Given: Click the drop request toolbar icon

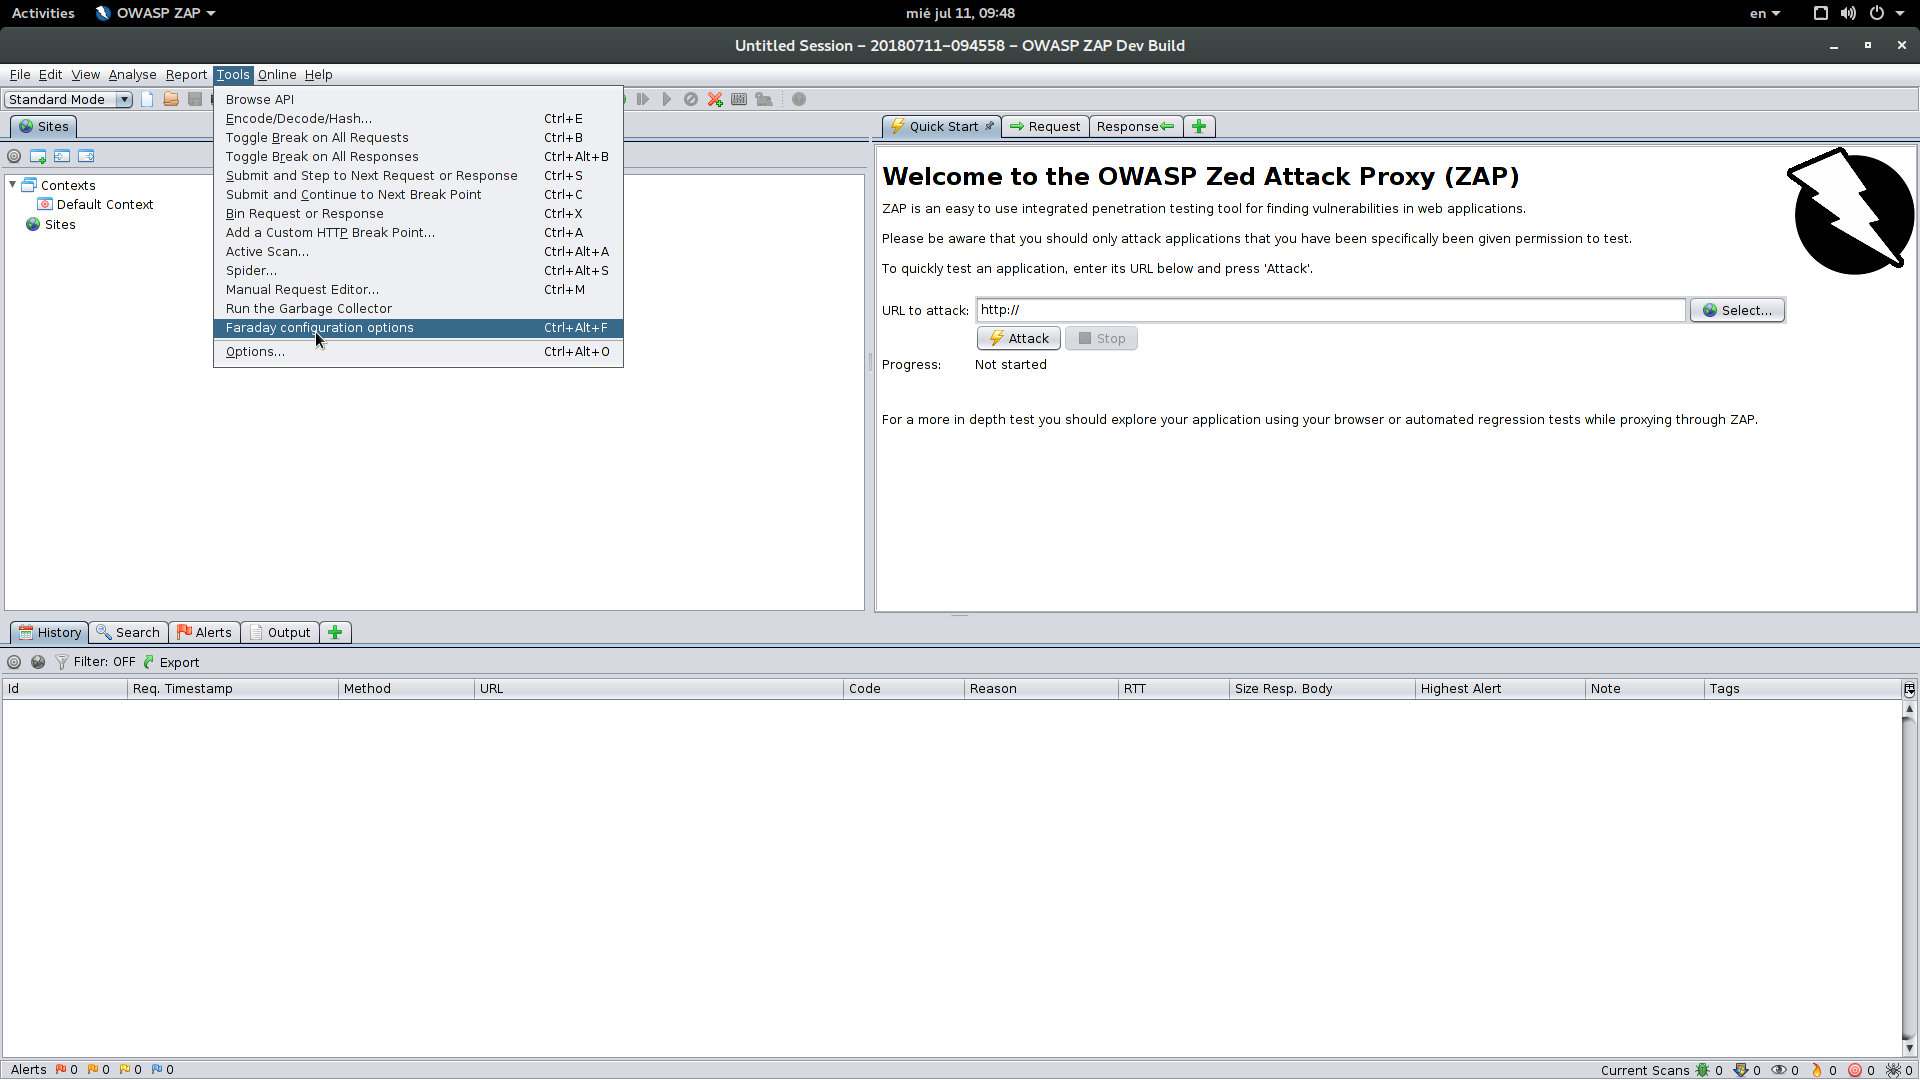Looking at the screenshot, I should click(691, 99).
